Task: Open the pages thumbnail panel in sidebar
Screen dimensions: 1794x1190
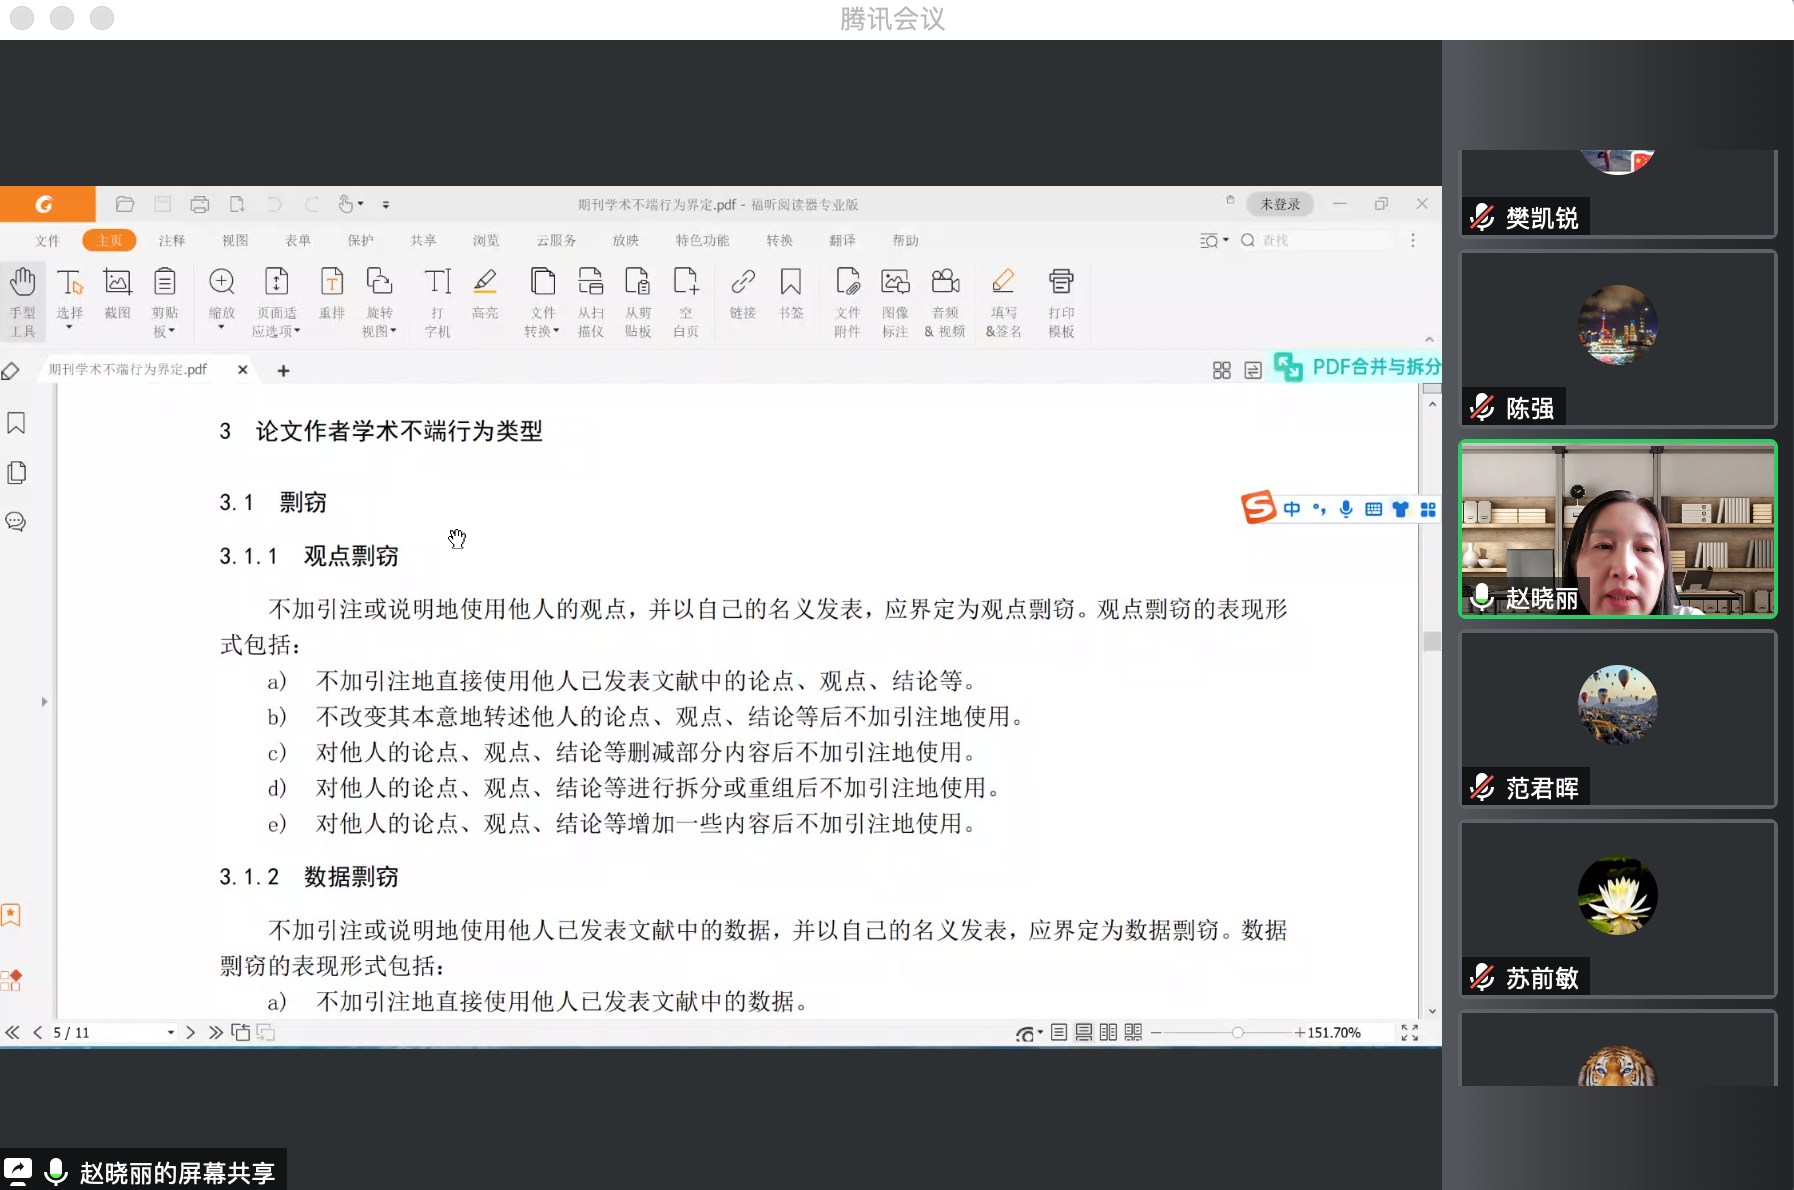Action: (17, 472)
